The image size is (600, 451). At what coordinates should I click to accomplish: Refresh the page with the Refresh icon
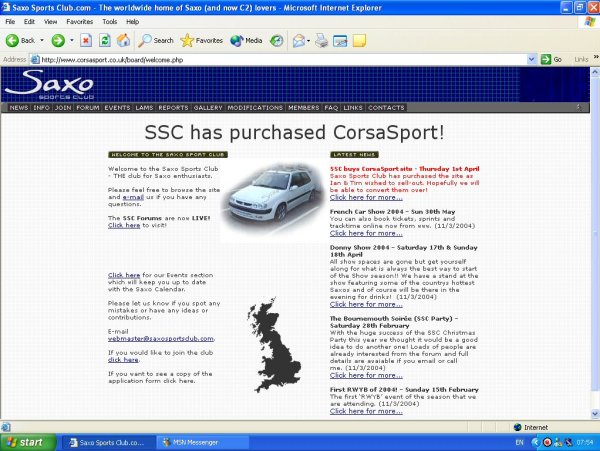click(x=104, y=40)
